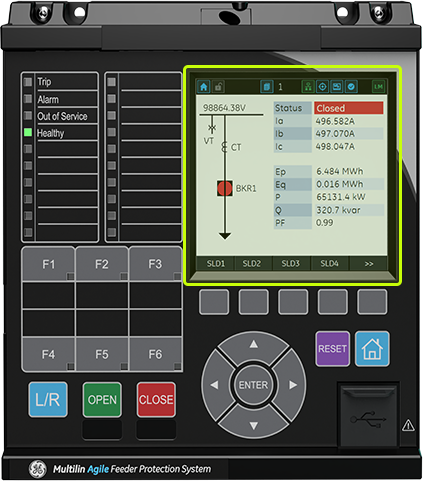Push the green OPEN breaker button

[102, 399]
